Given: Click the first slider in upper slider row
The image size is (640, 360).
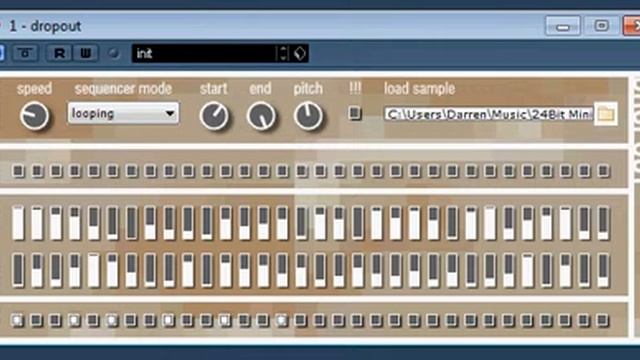Looking at the screenshot, I should [18, 223].
